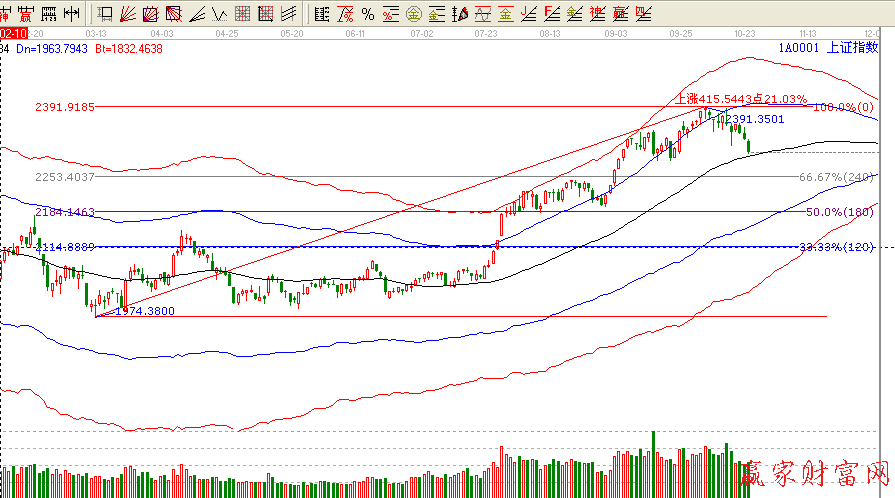895x498 pixels.
Task: Select the red percent horizontal lines tool
Action: coord(391,13)
